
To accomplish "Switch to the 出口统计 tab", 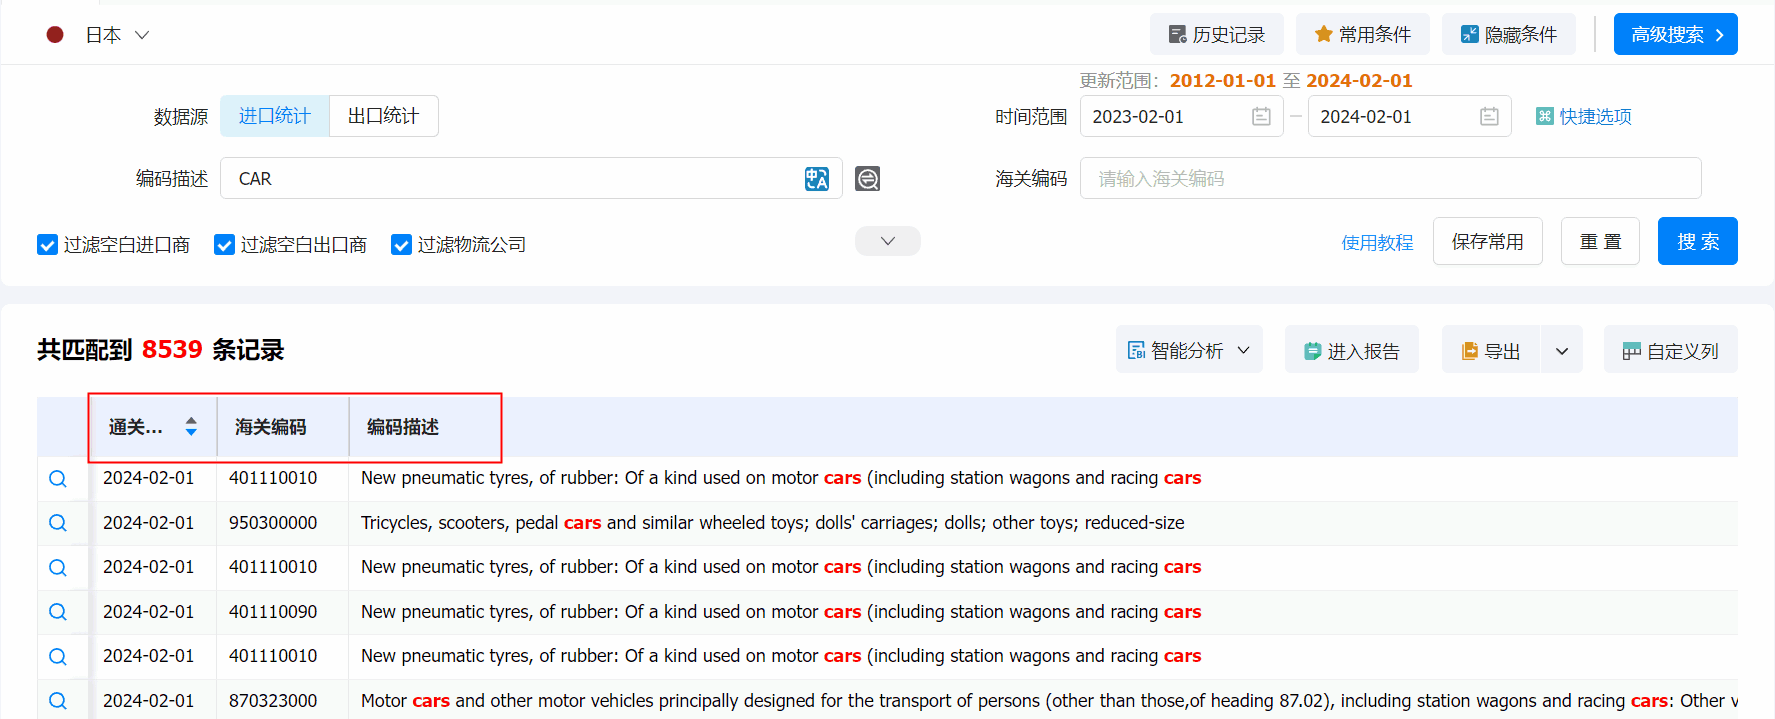I will pos(383,116).
